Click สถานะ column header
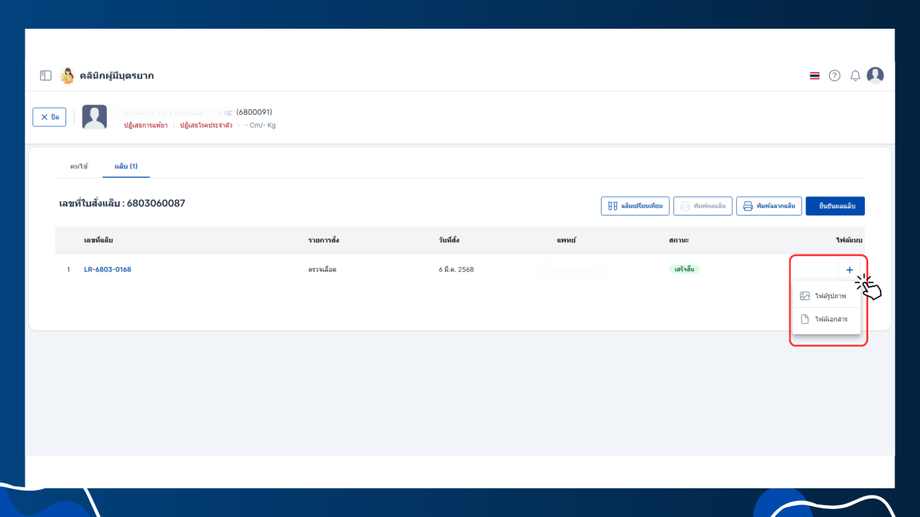Viewport: 920px width, 517px height. [679, 240]
